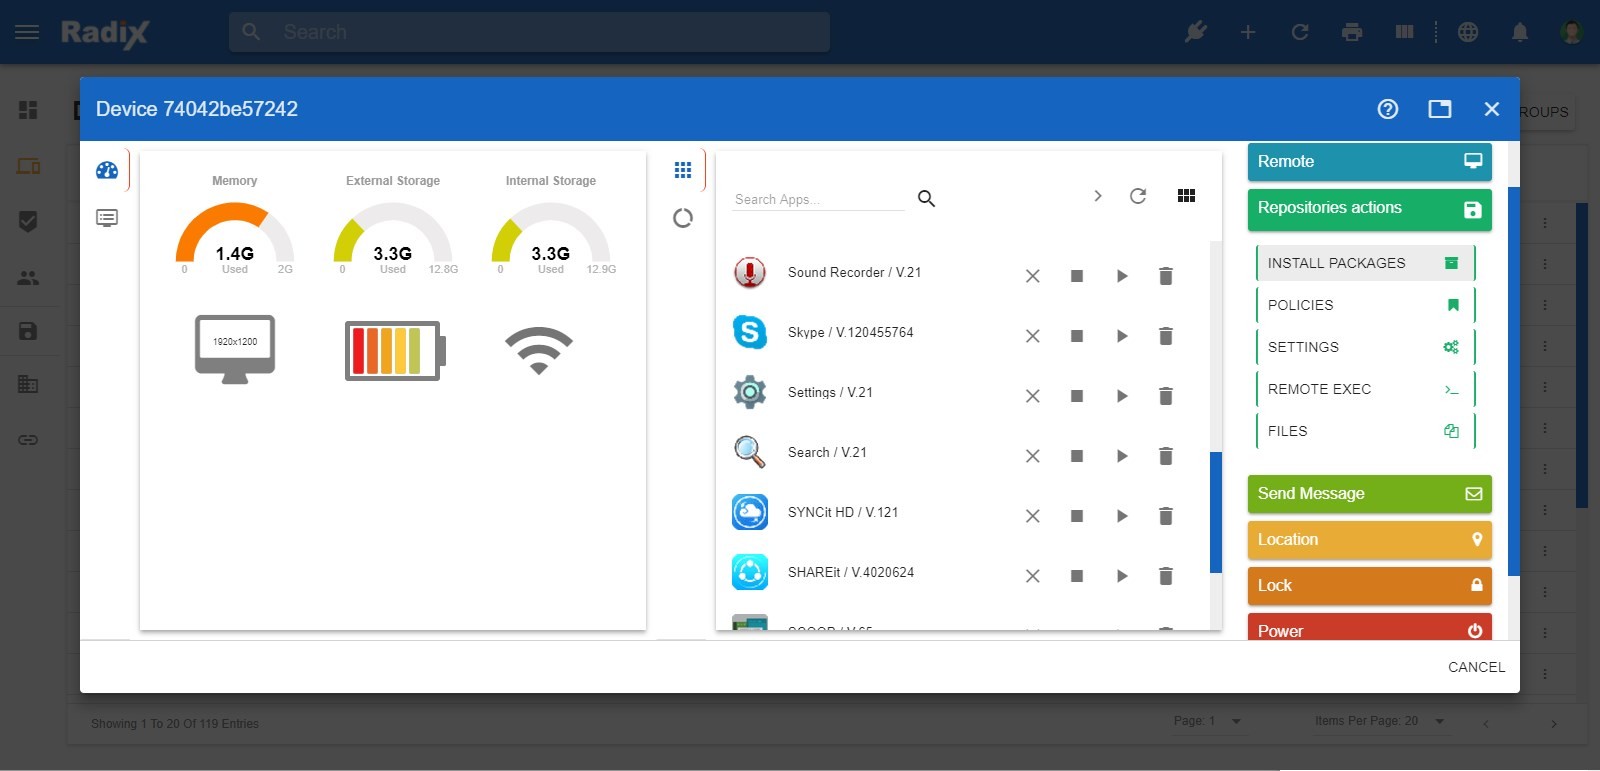Viewport: 1600px width, 771px height.
Task: Click the help question mark icon
Action: pos(1388,109)
